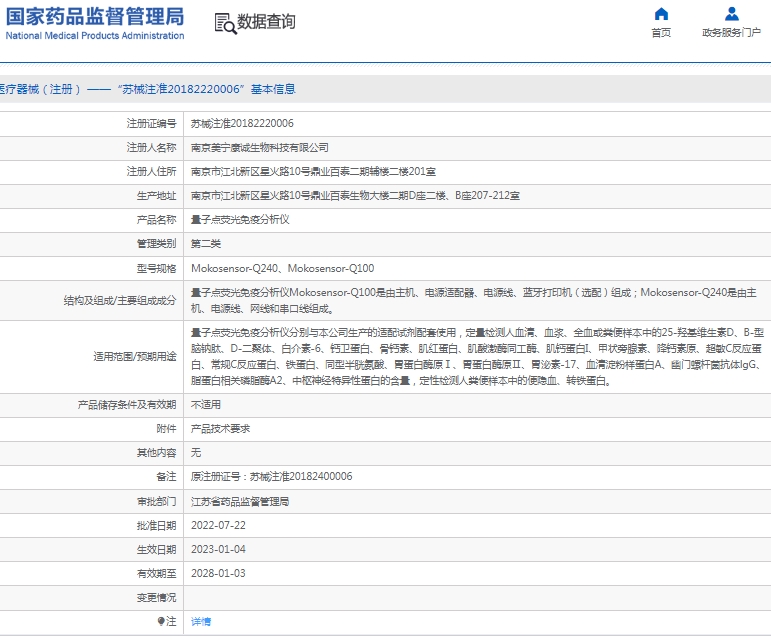Click the 生产地址 row label

156,196
